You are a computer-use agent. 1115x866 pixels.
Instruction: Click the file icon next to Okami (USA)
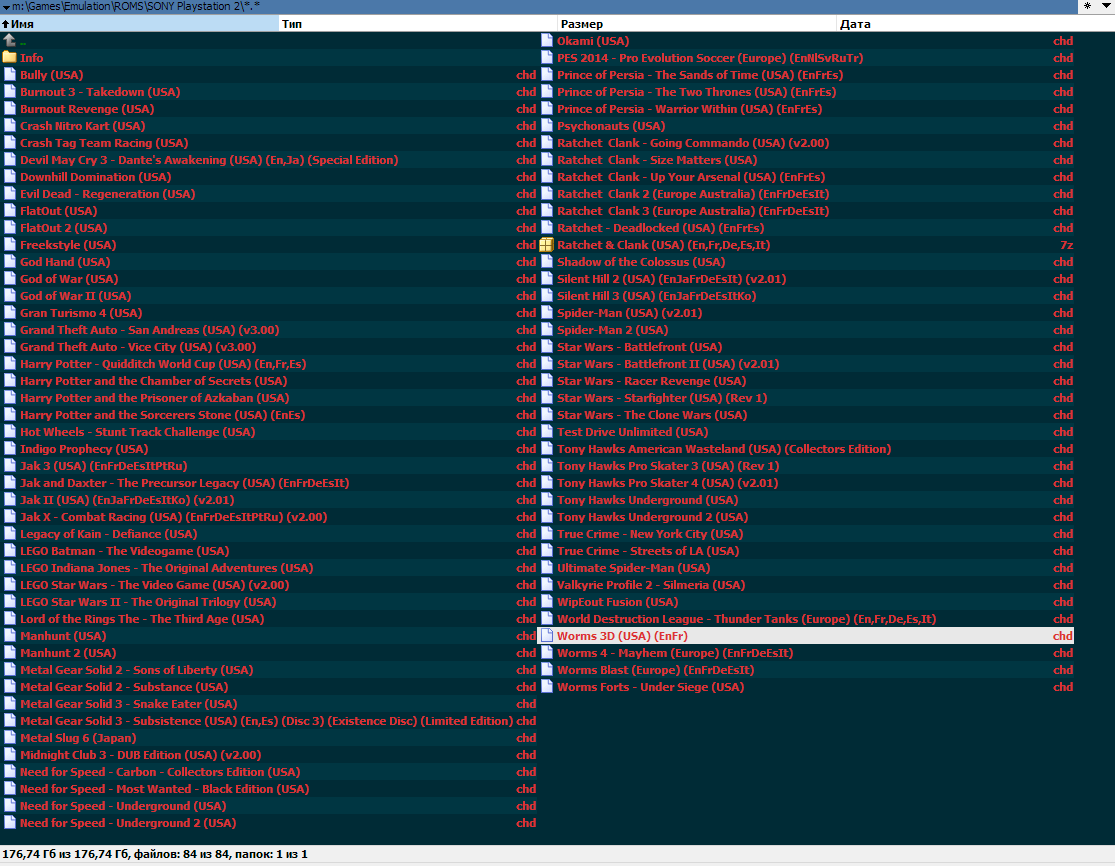click(546, 41)
